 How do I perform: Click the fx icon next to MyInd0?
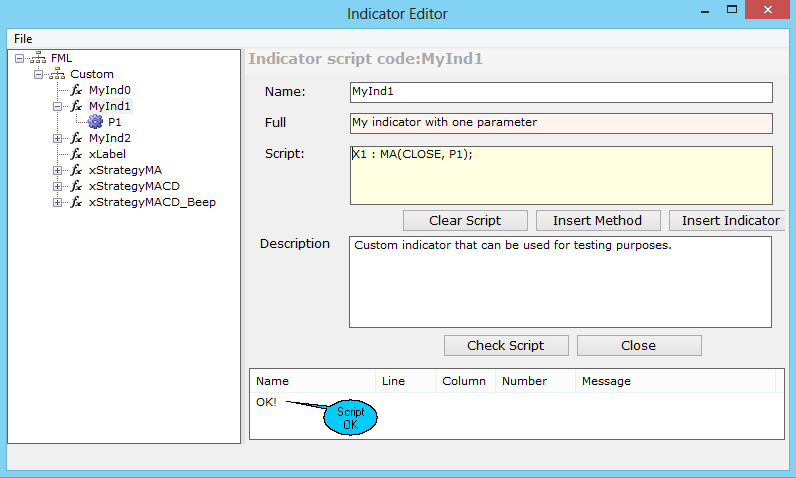76,90
